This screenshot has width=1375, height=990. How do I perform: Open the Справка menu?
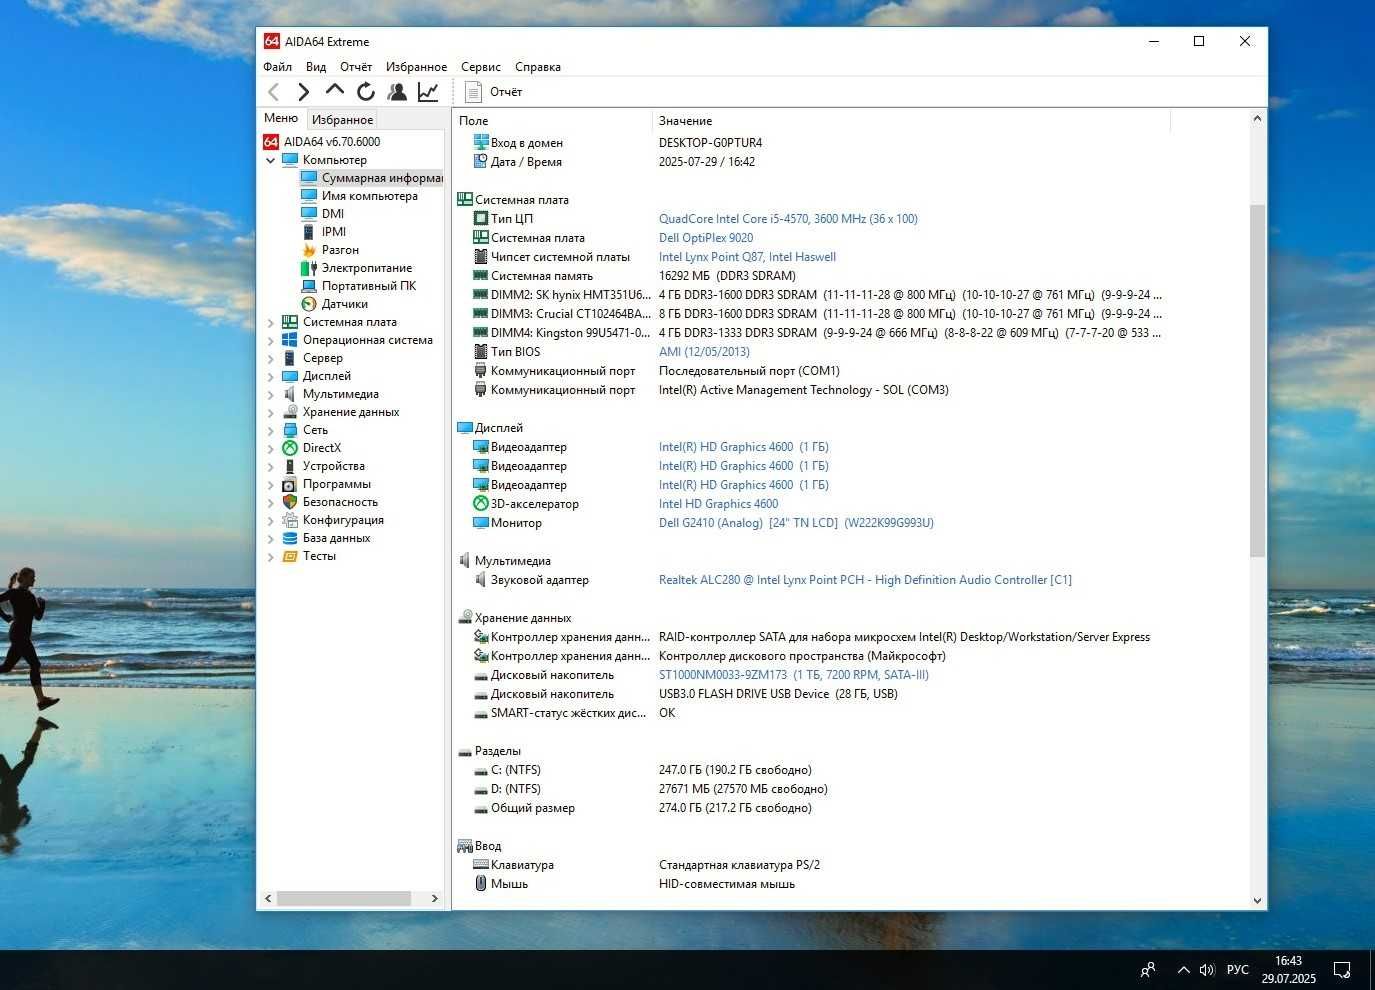(x=538, y=67)
